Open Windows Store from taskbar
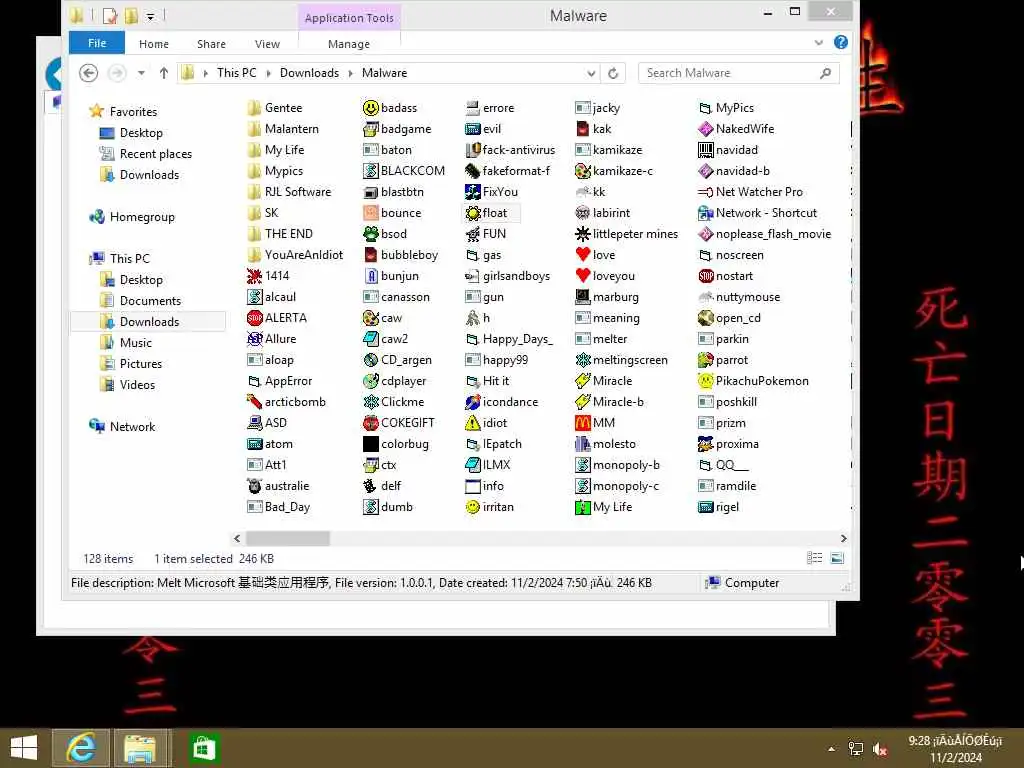Image resolution: width=1024 pixels, height=768 pixels. (203, 748)
